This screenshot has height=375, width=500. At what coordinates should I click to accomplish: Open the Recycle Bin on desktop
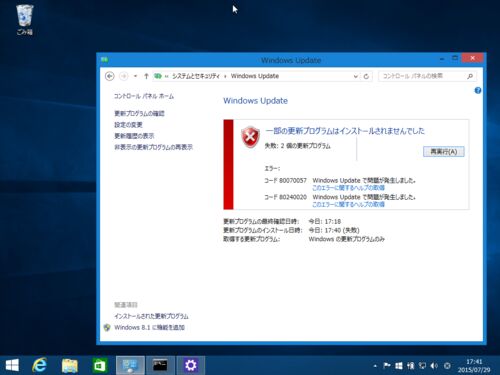tap(25, 20)
